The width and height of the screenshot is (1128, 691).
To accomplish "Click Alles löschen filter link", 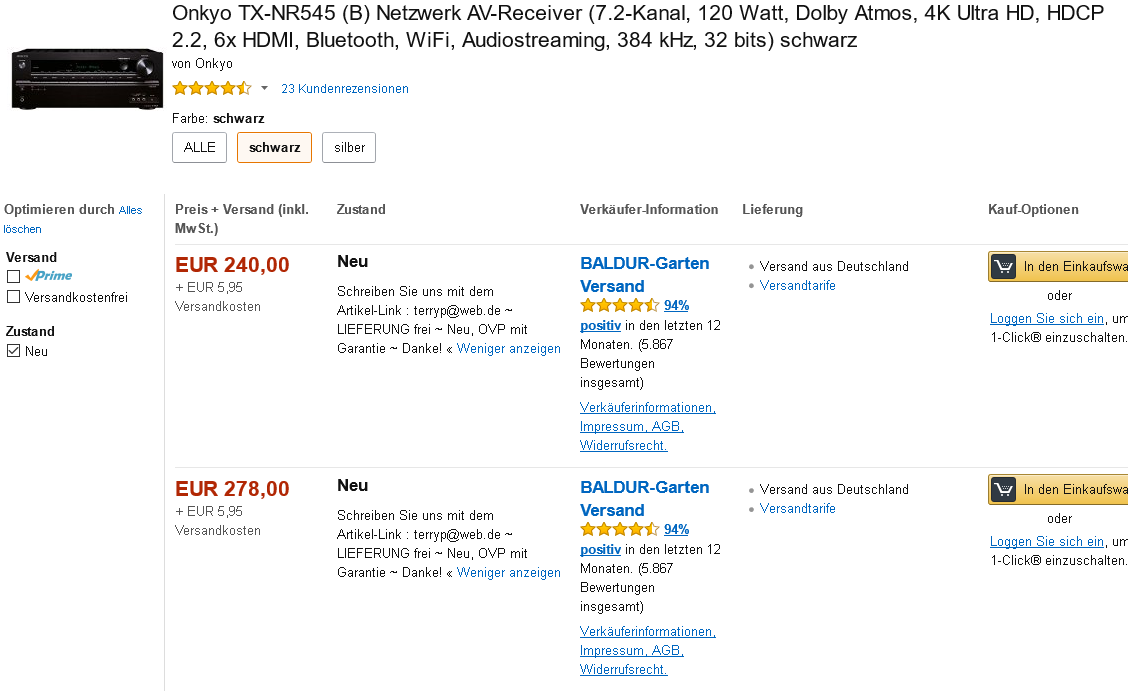I will [73, 219].
